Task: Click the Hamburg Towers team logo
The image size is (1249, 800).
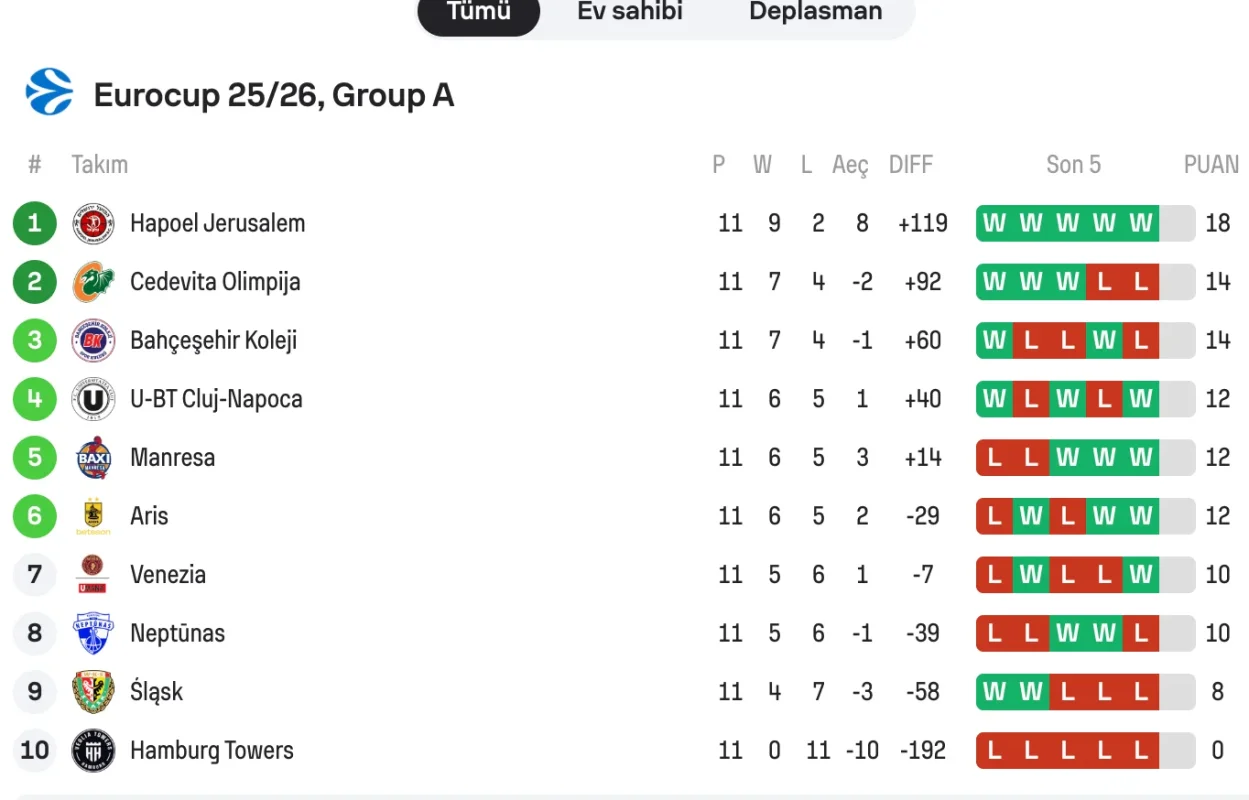Action: (93, 751)
